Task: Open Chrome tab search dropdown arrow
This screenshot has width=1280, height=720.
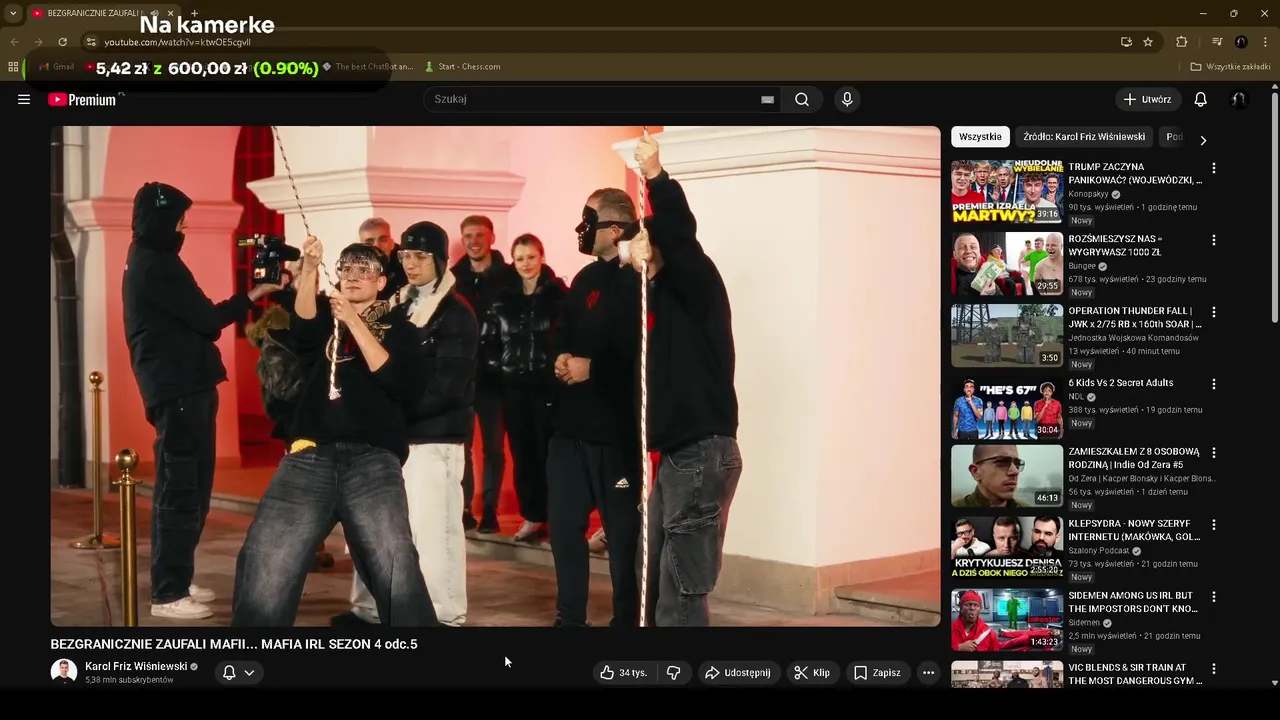Action: pos(13,13)
